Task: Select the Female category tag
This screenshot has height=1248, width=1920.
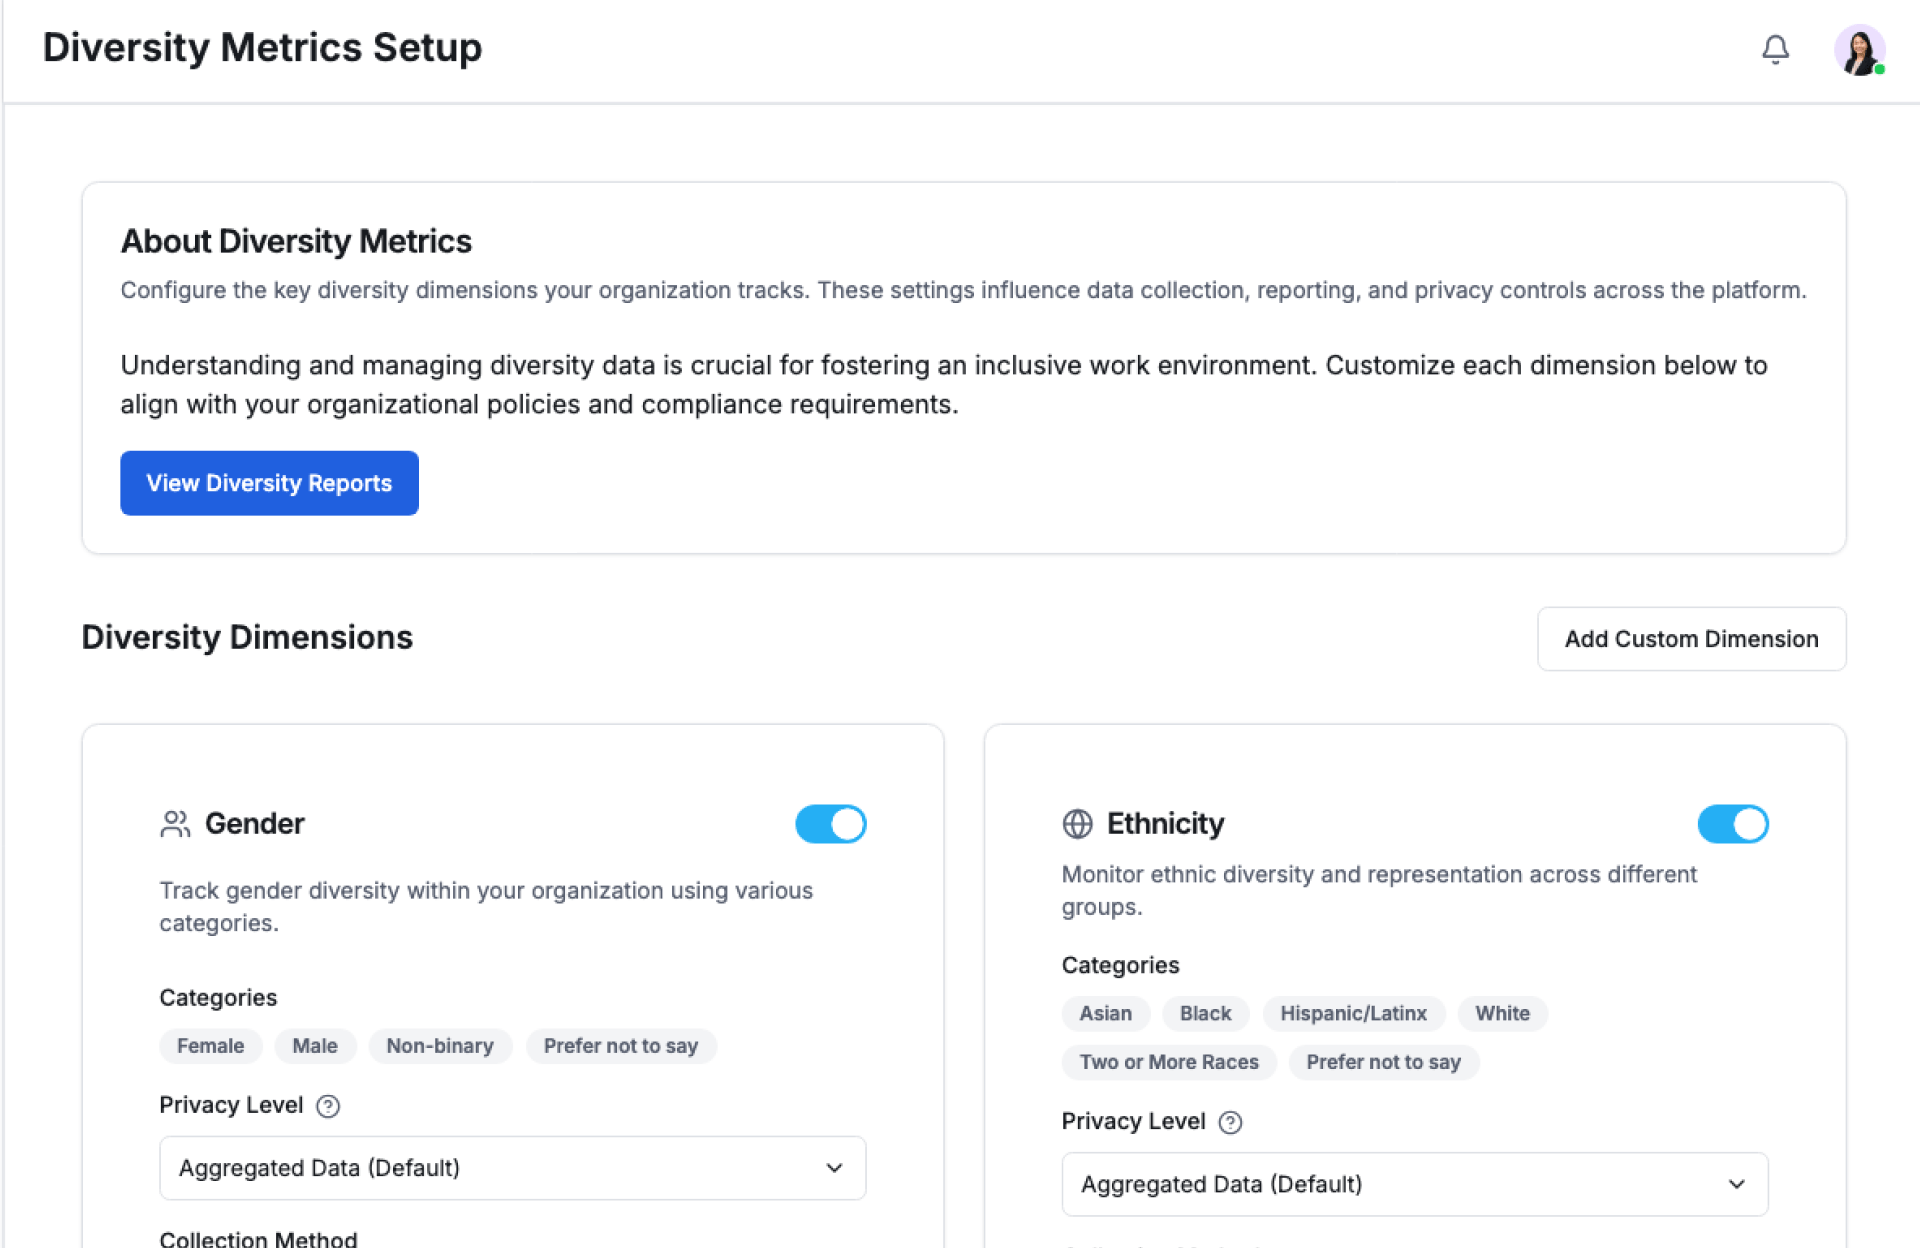Action: click(210, 1046)
